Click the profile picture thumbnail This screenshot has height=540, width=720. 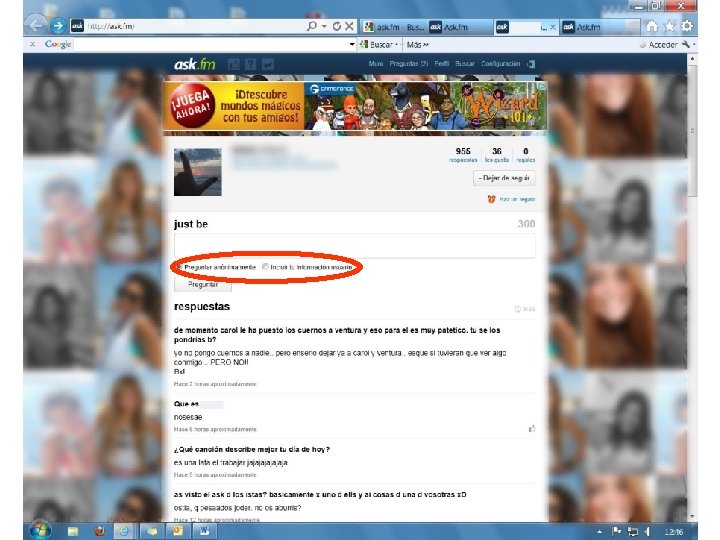tap(197, 172)
